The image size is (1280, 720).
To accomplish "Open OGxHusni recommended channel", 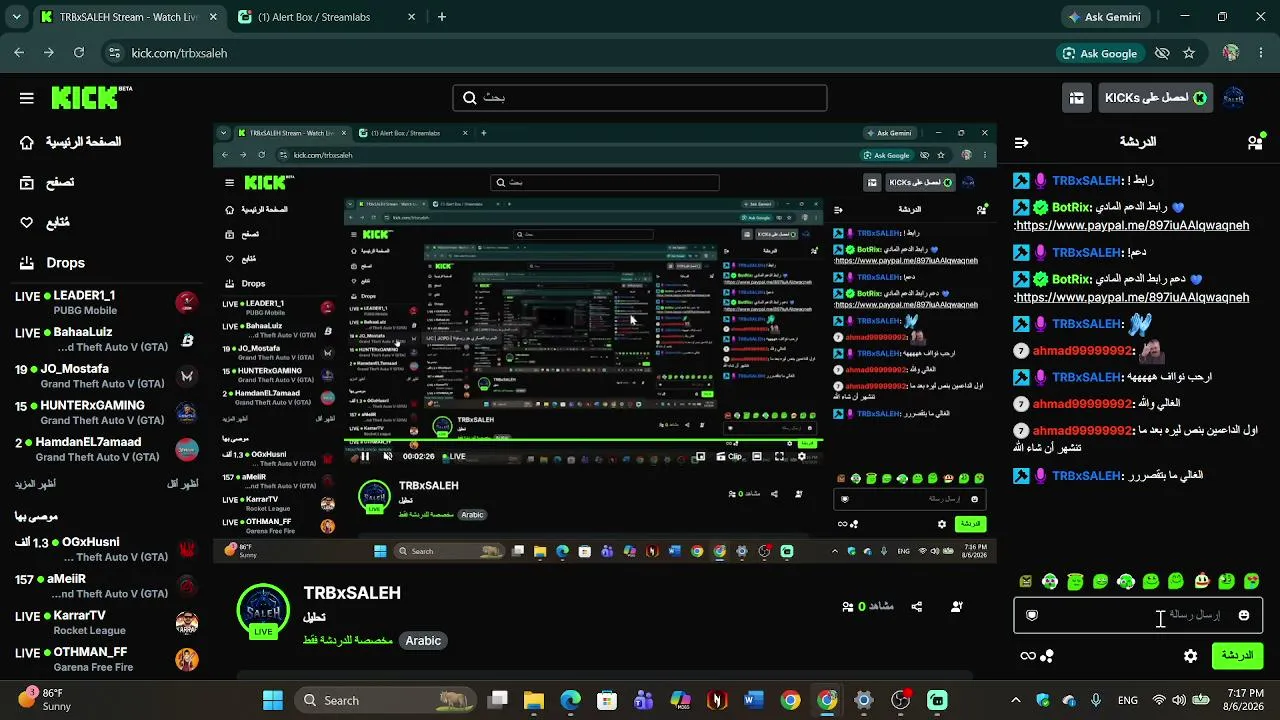I will click(x=105, y=549).
